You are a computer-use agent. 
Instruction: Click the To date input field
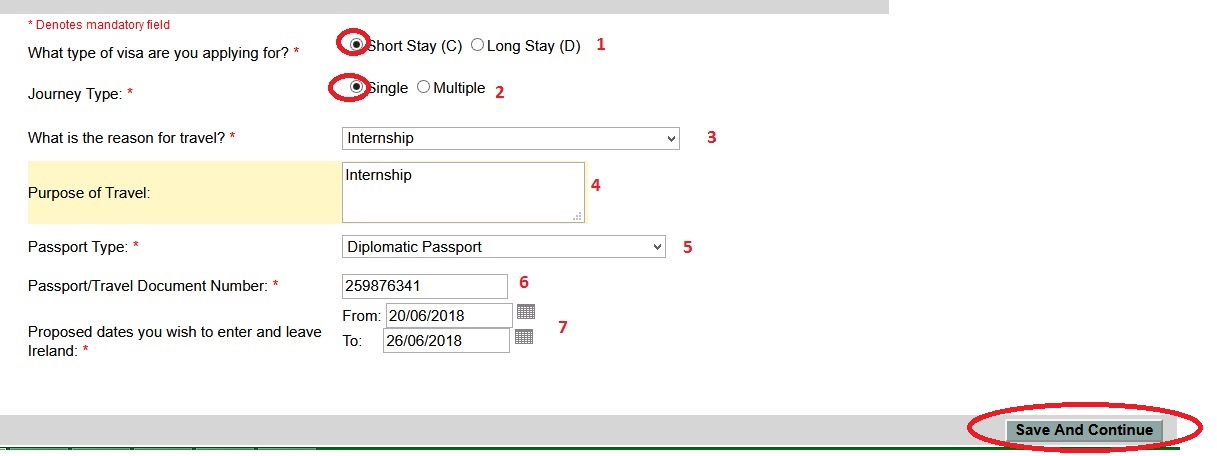(x=446, y=341)
